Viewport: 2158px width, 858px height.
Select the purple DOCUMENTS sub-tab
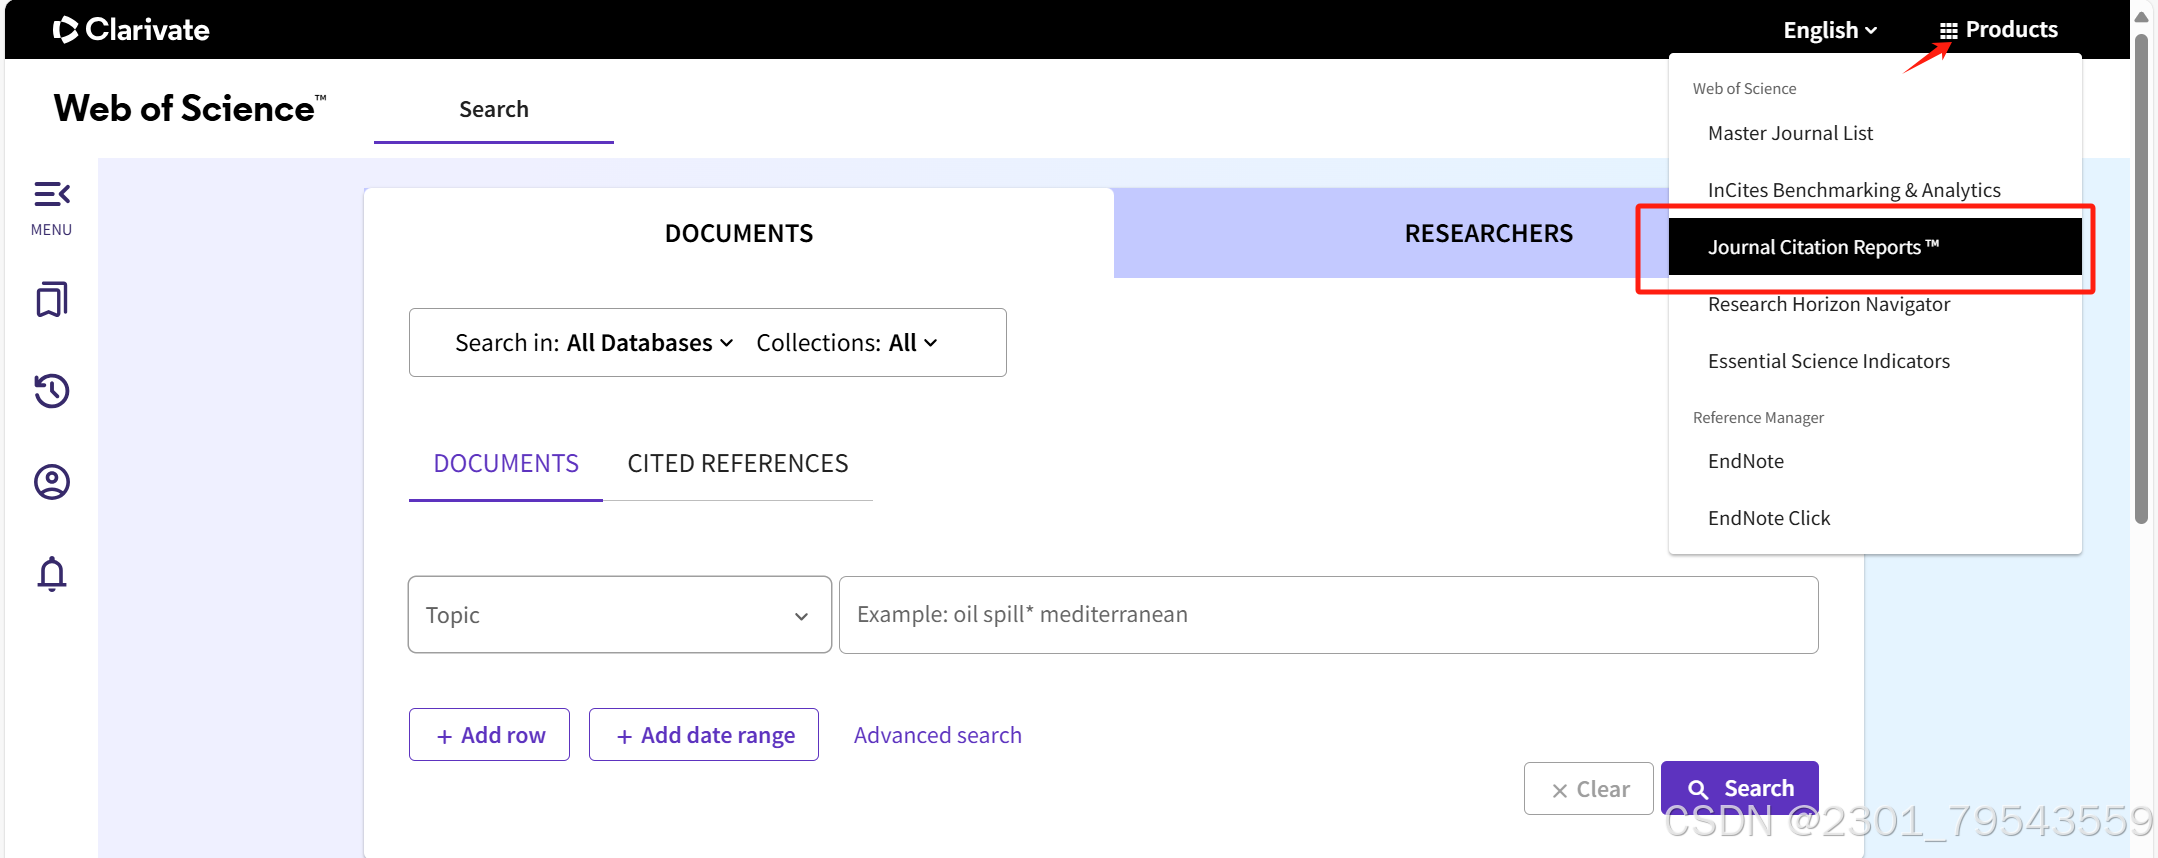coord(506,463)
